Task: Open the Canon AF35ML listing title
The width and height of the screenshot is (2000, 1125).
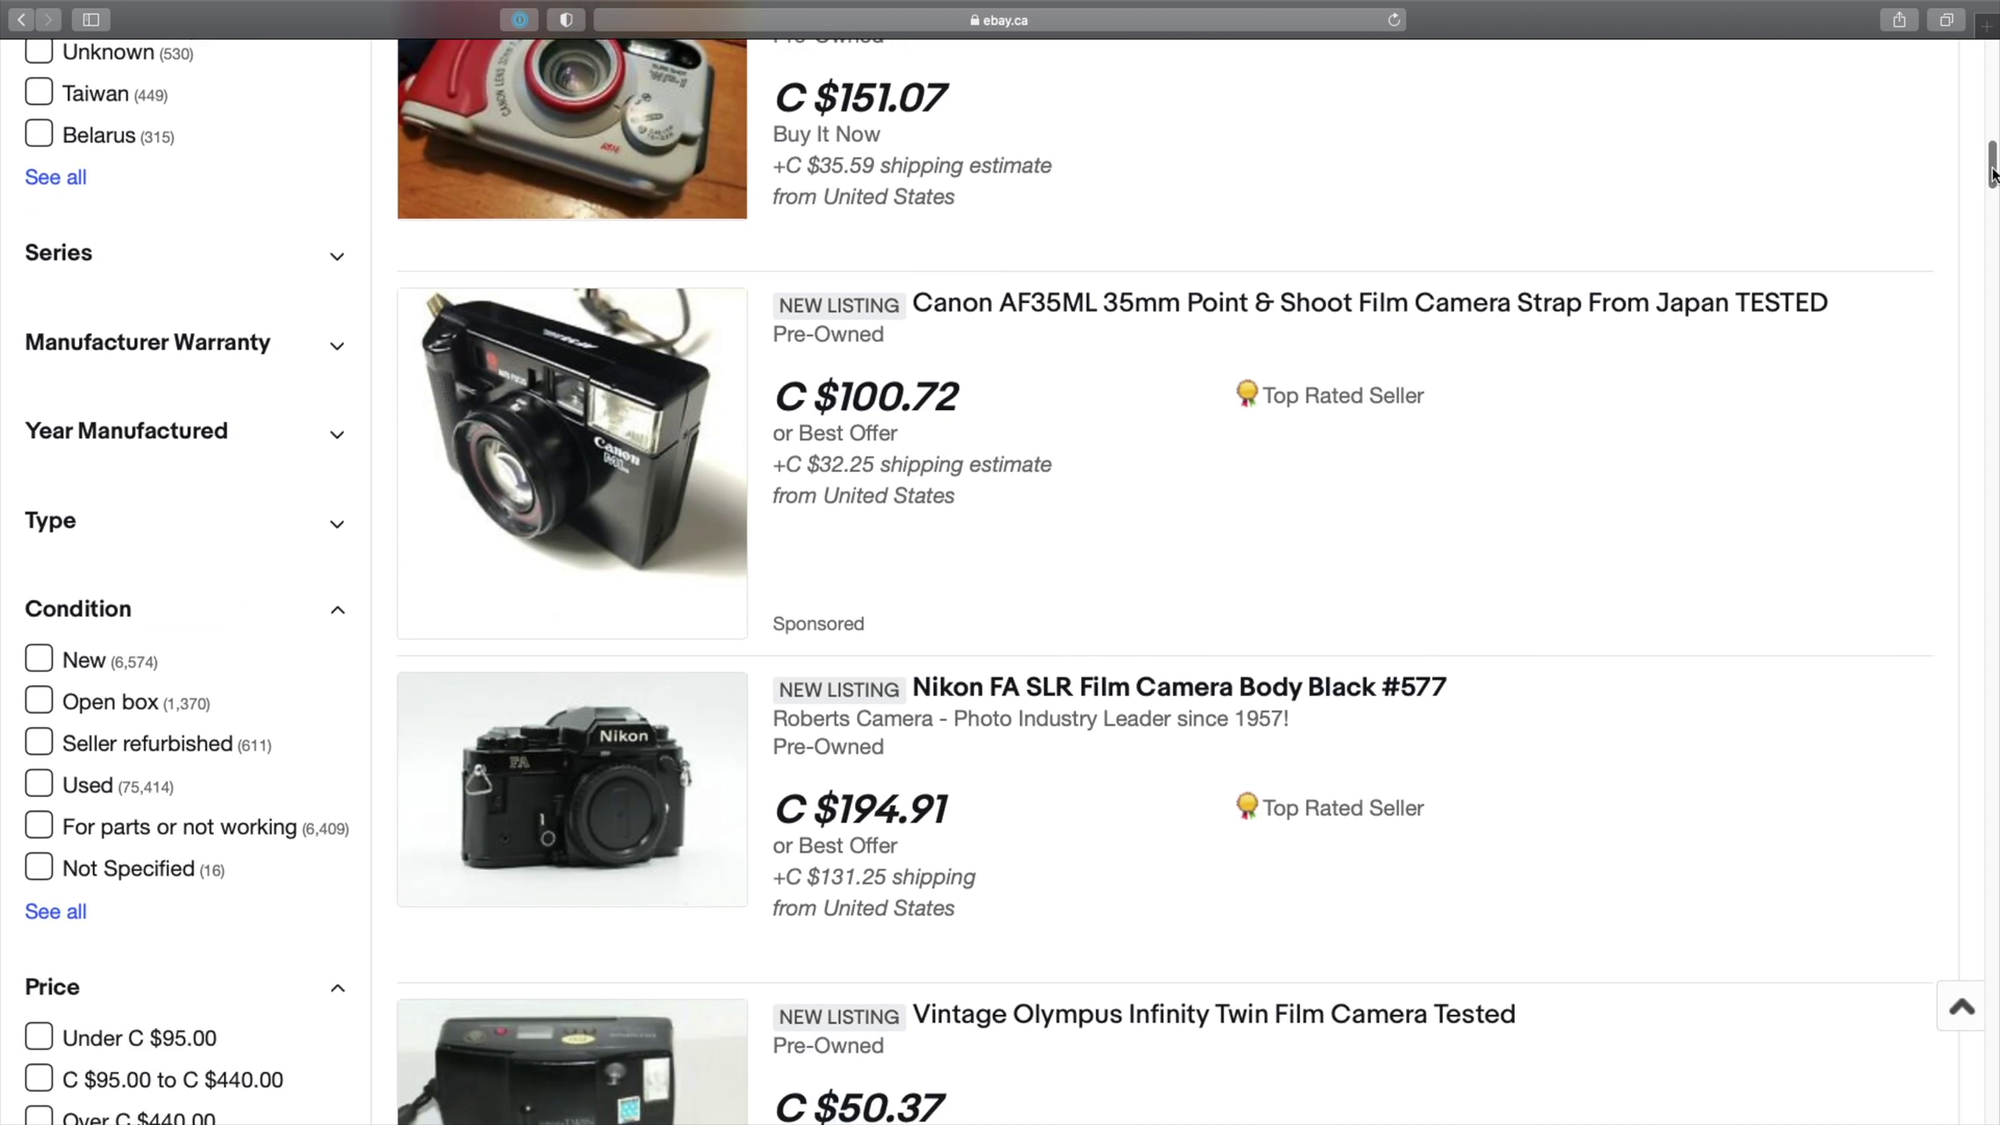Action: tap(1369, 303)
